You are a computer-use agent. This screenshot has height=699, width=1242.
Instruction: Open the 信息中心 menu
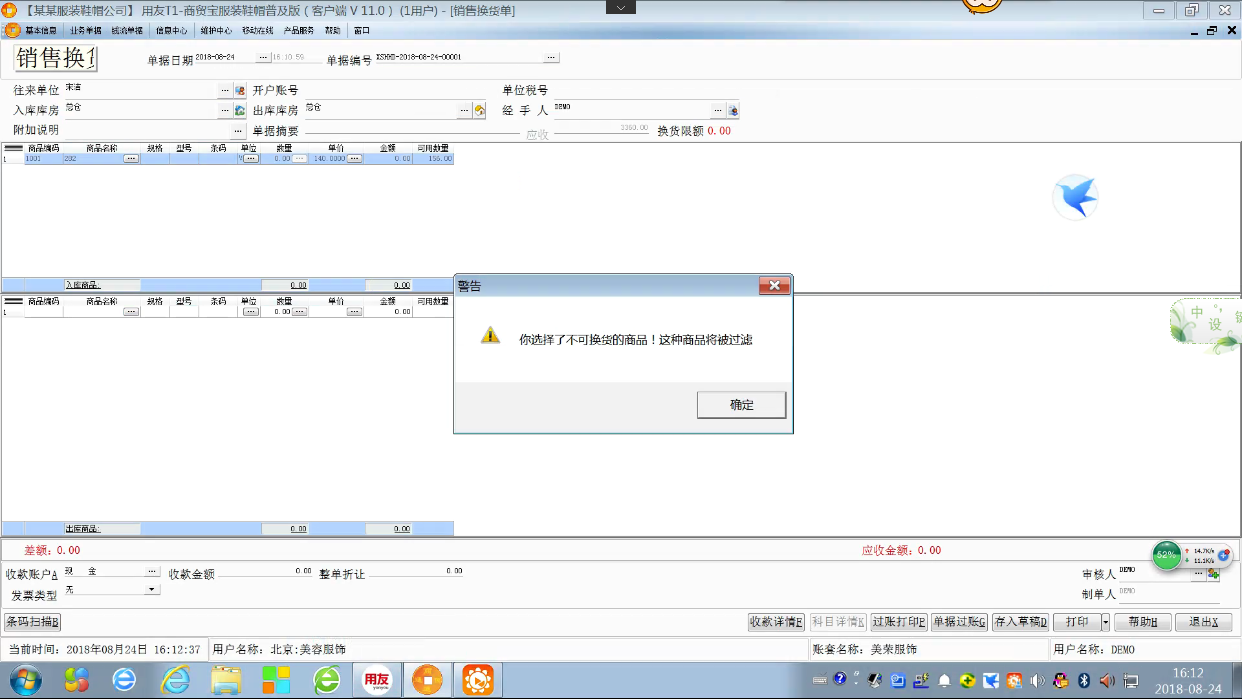(171, 31)
